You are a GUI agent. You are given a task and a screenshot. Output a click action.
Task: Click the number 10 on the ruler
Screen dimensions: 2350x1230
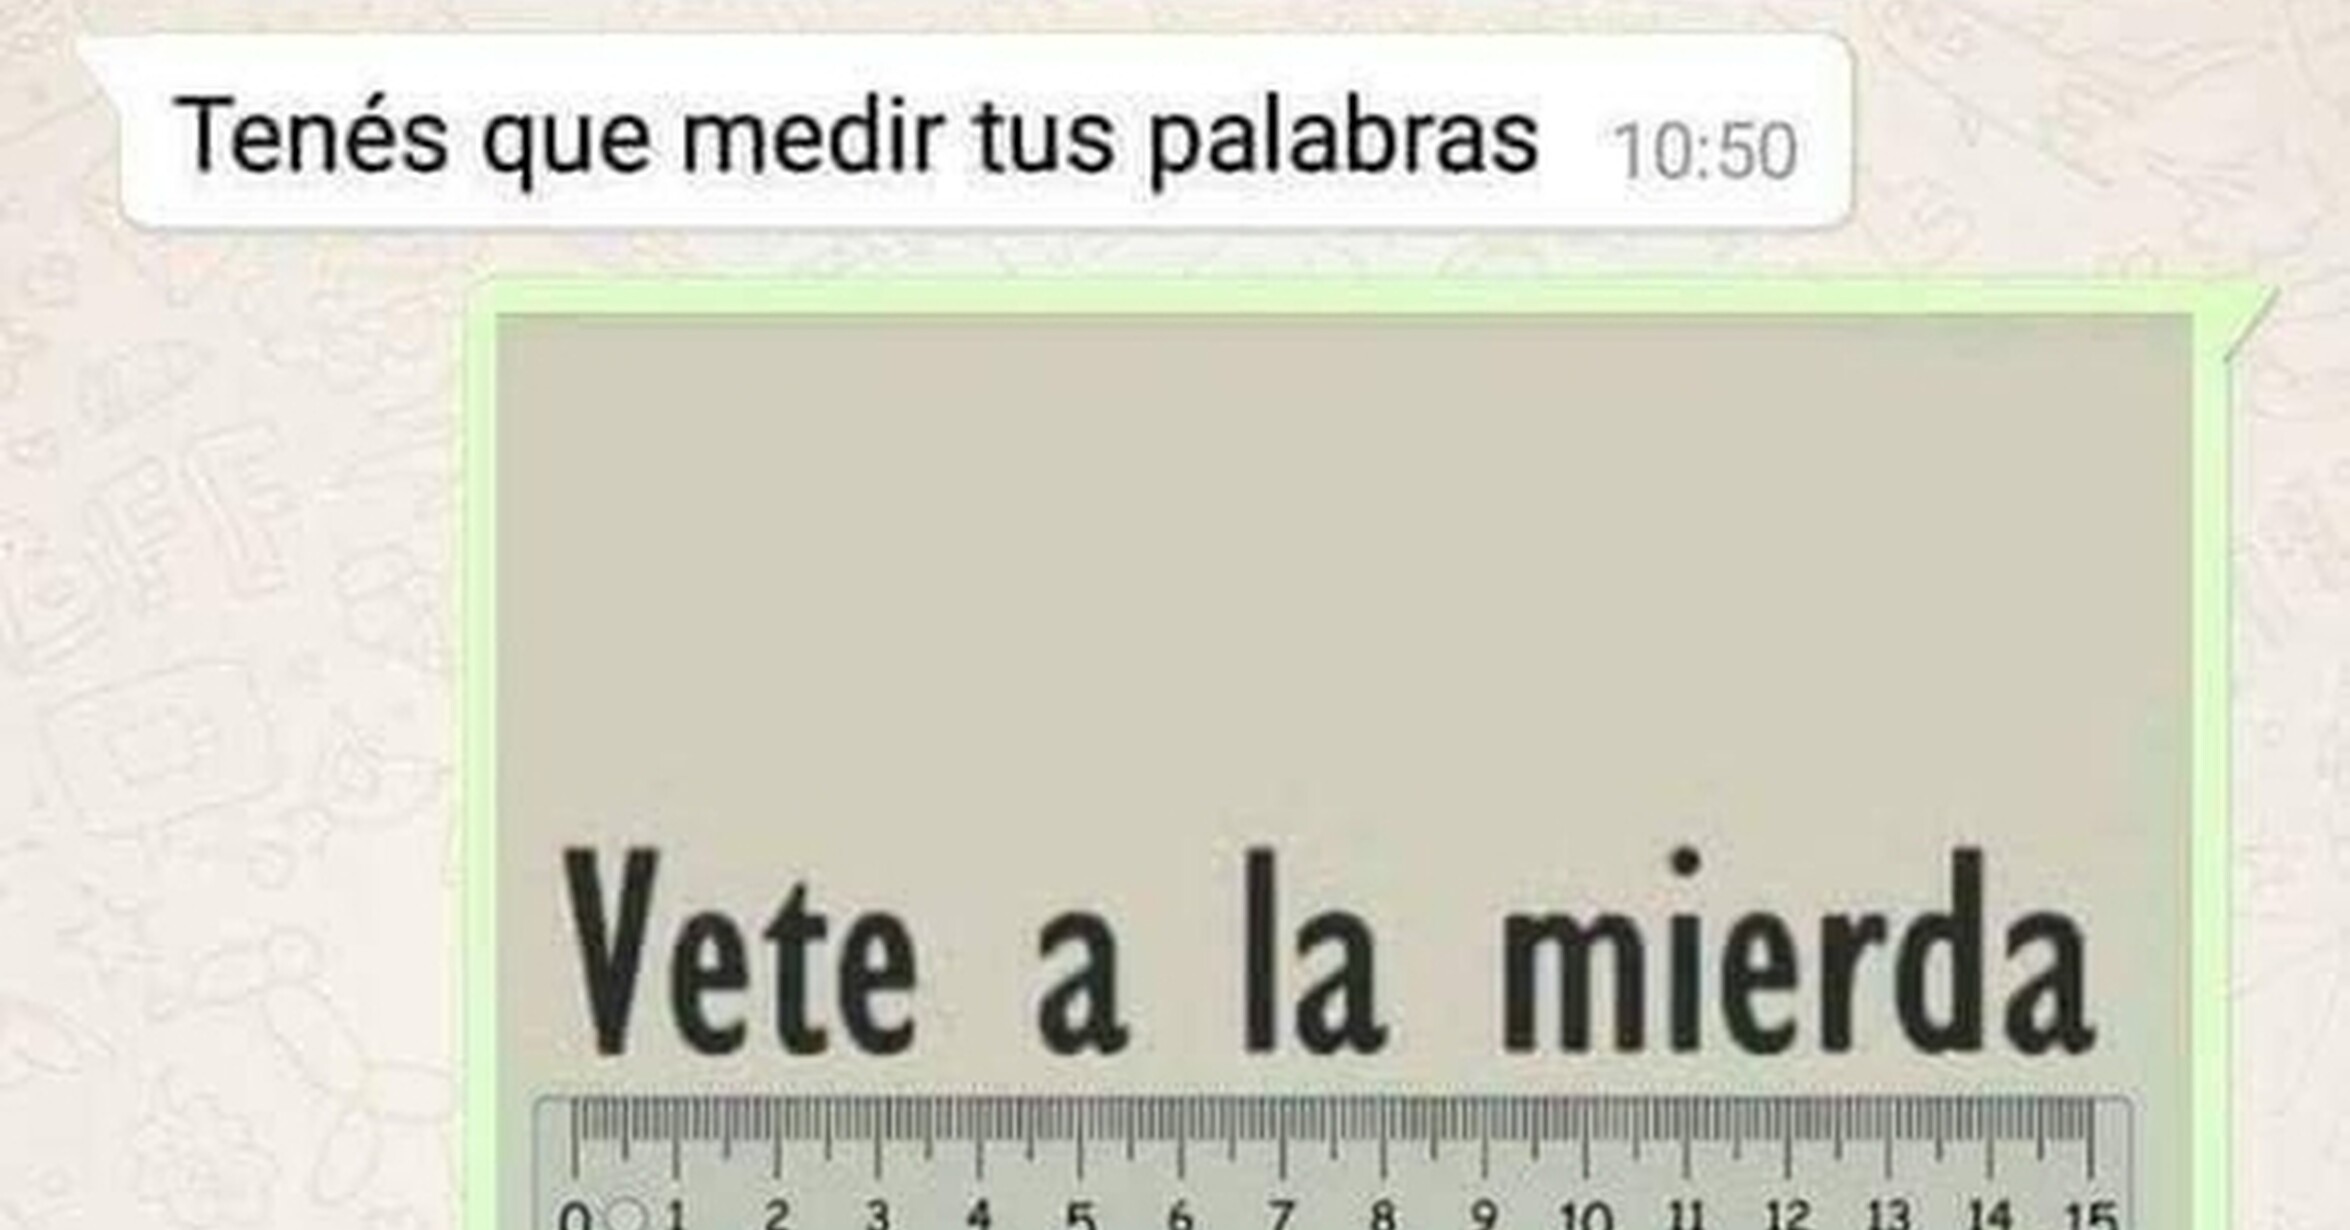pyautogui.click(x=1585, y=1215)
